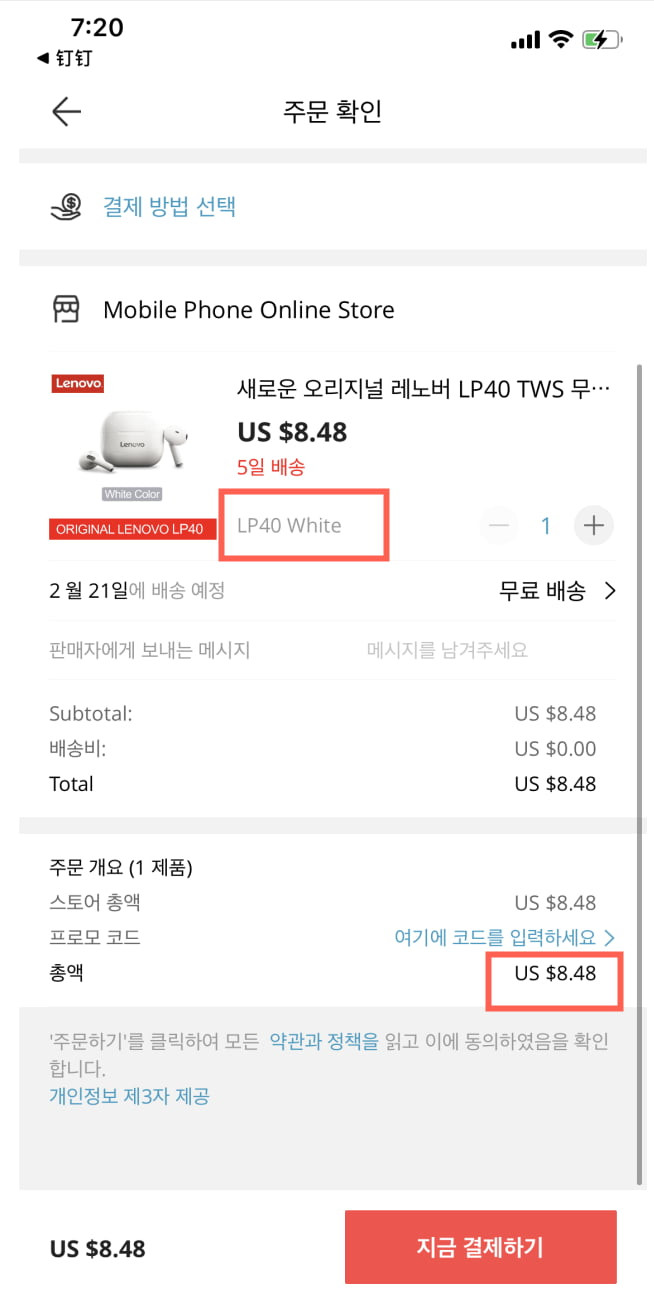Open the product title 새로운 오리지널 레노버 LP40
Image resolution: width=654 pixels, height=1293 pixels.
point(424,388)
